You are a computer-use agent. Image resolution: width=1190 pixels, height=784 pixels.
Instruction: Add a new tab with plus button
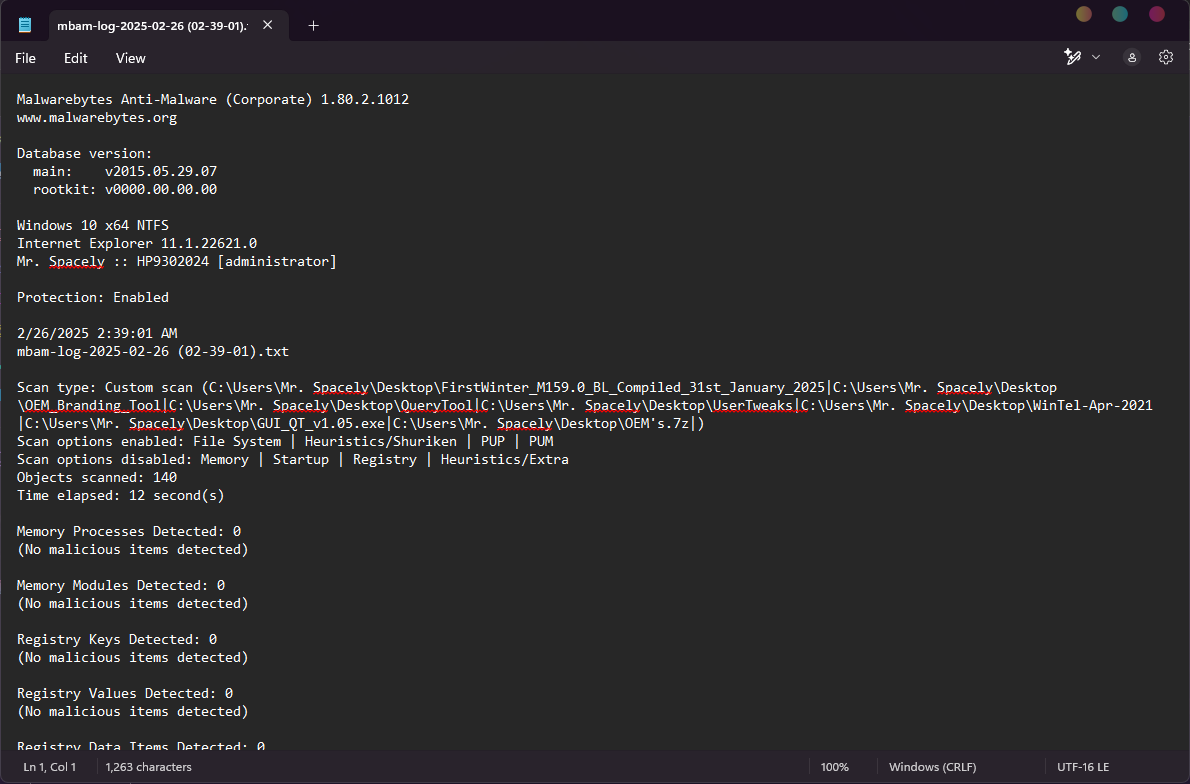coord(313,26)
